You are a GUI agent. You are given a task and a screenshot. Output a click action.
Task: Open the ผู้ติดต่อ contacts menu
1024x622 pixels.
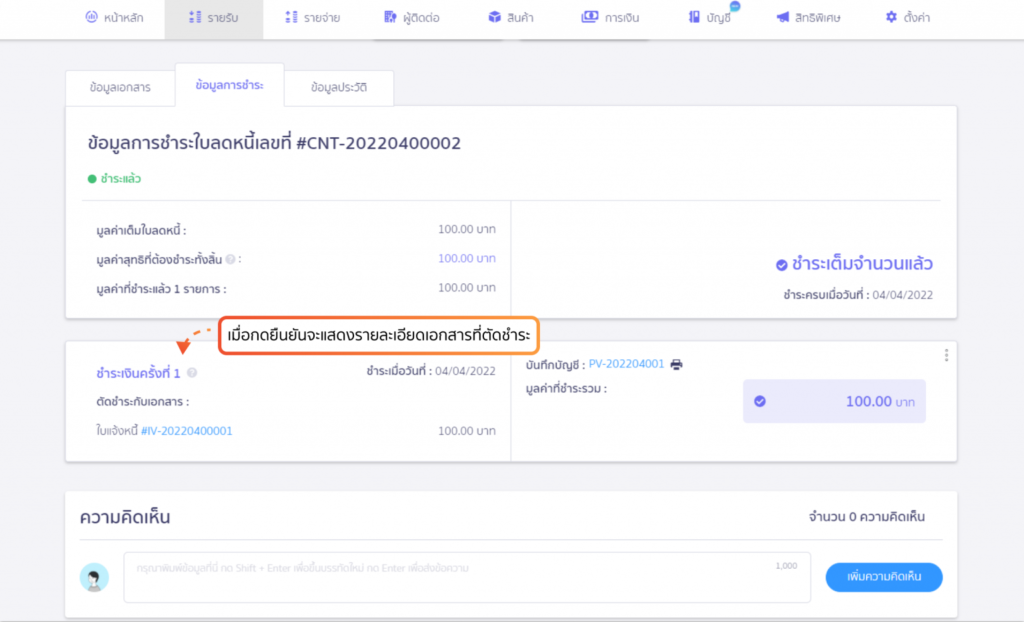pyautogui.click(x=411, y=18)
